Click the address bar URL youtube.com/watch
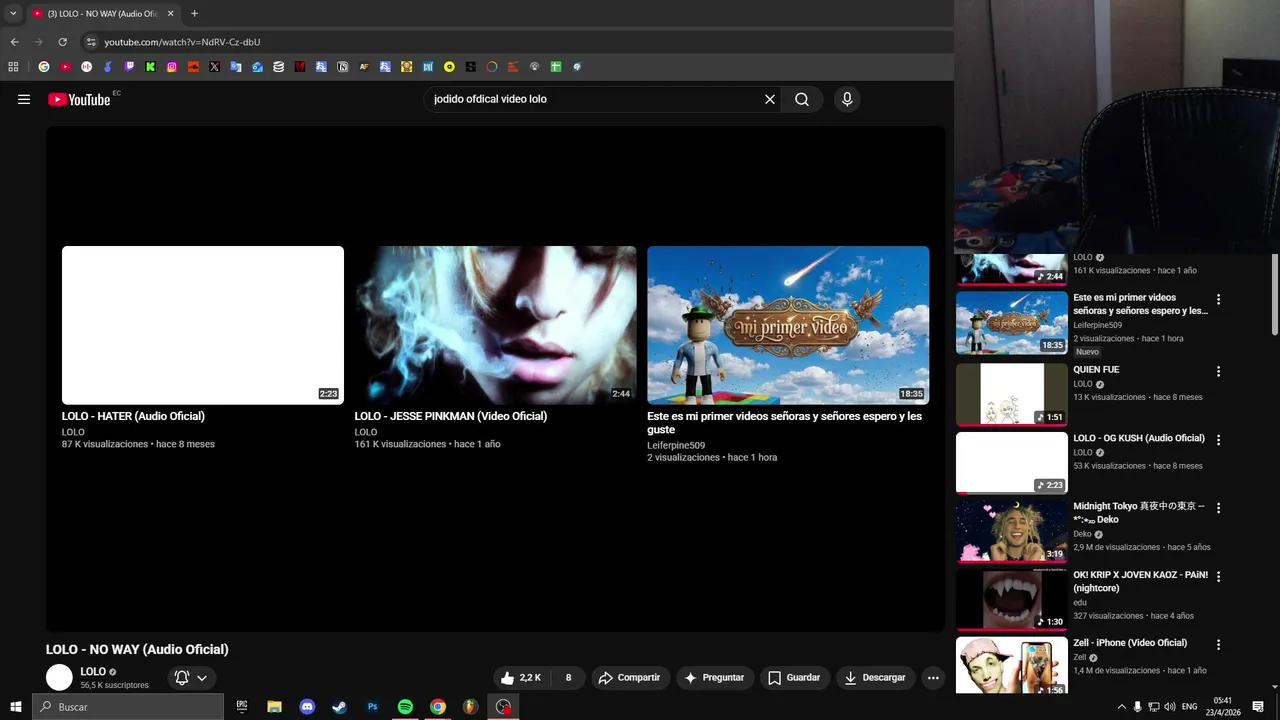Viewport: 1280px width, 720px height. tap(182, 42)
